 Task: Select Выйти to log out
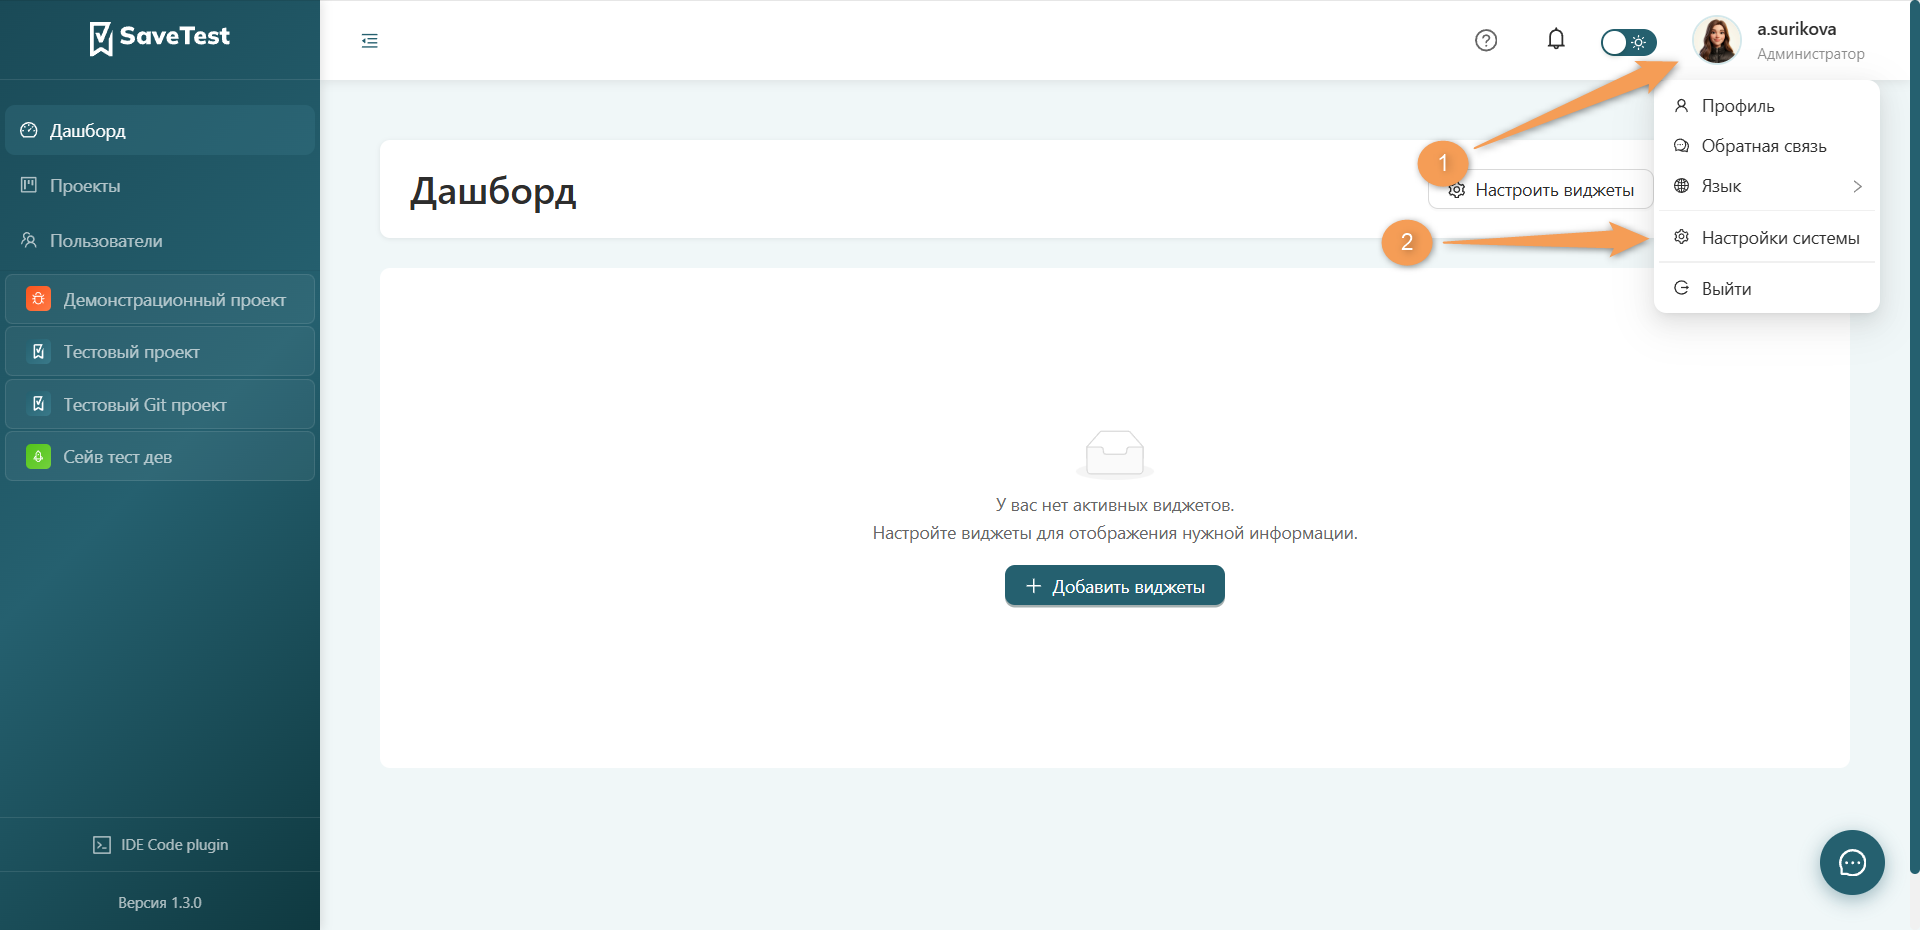[x=1767, y=289]
